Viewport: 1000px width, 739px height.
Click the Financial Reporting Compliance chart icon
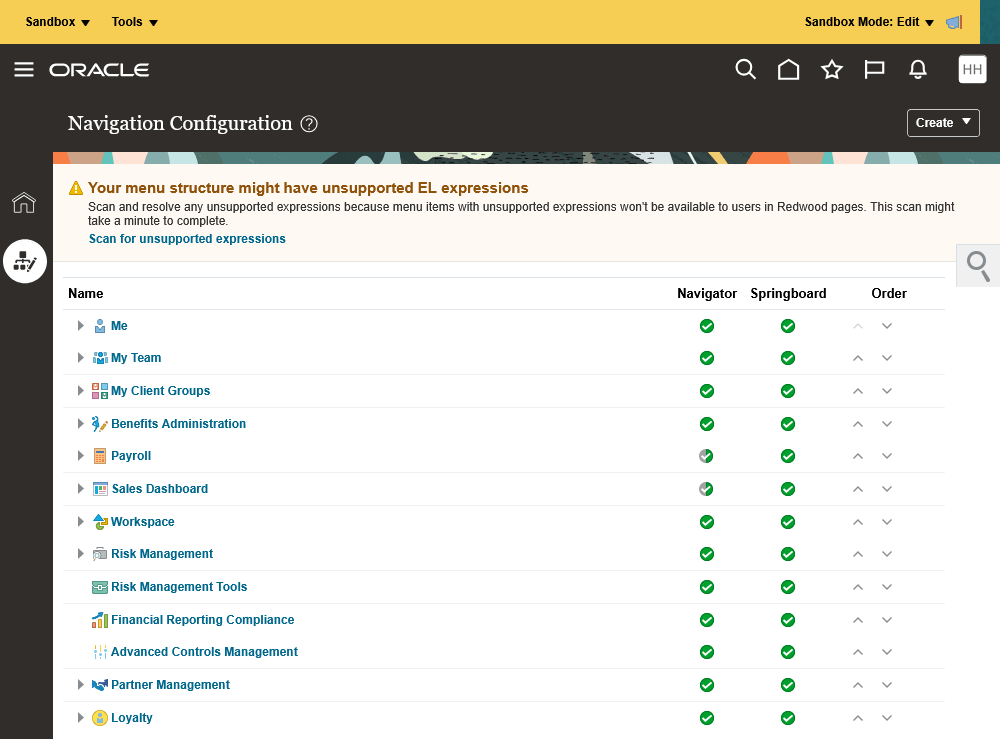(x=99, y=620)
